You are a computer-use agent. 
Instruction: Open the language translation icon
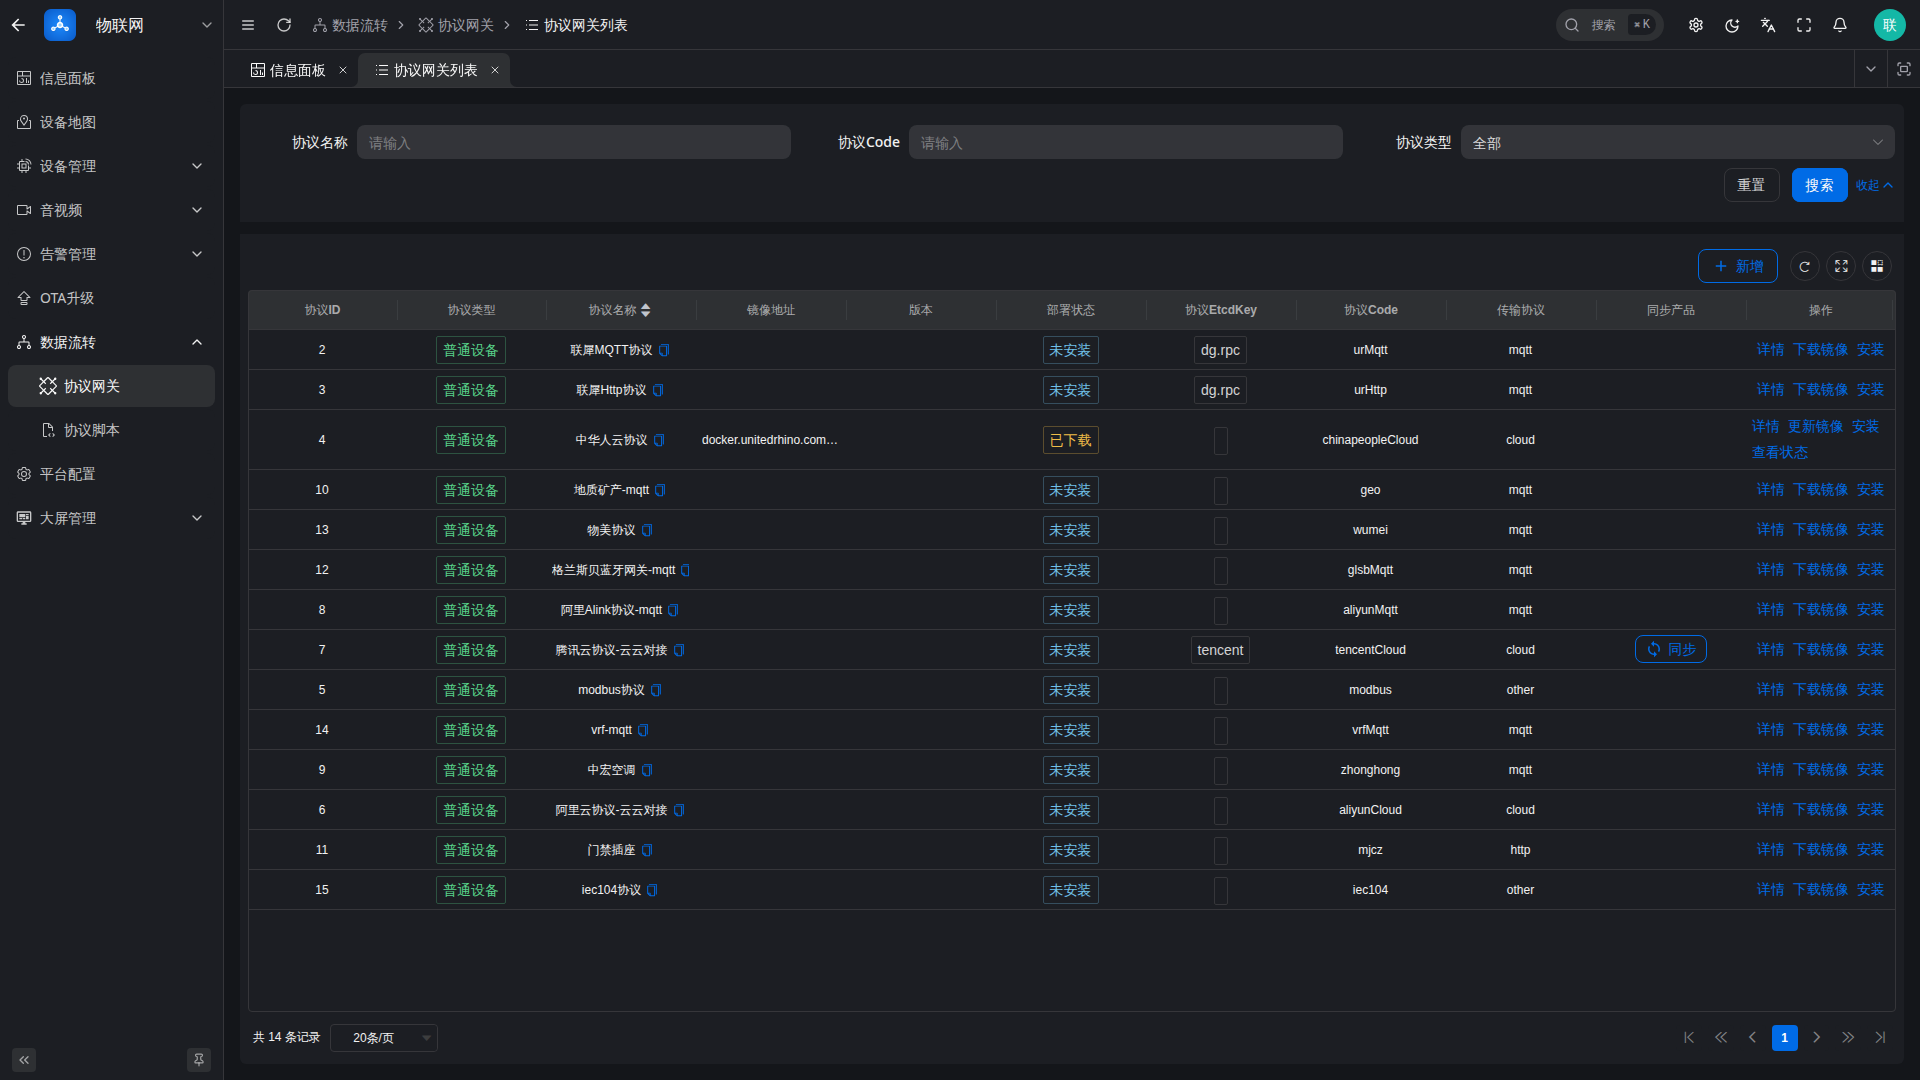[x=1768, y=25]
